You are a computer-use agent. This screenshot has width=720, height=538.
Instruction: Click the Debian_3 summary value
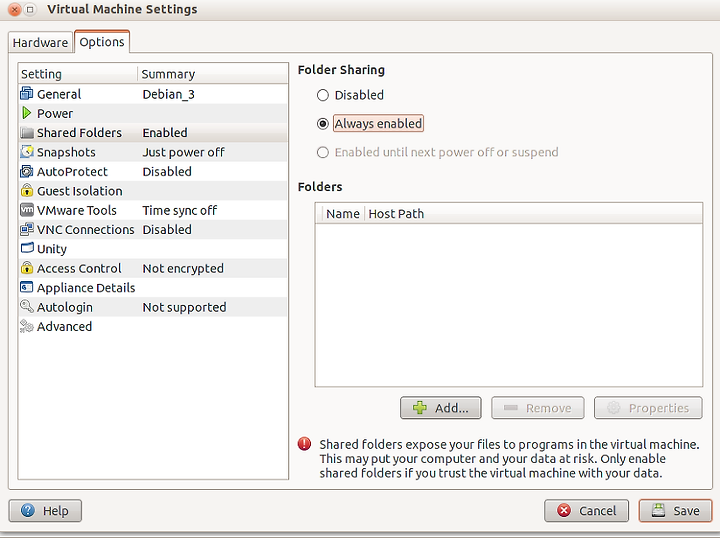(x=169, y=94)
